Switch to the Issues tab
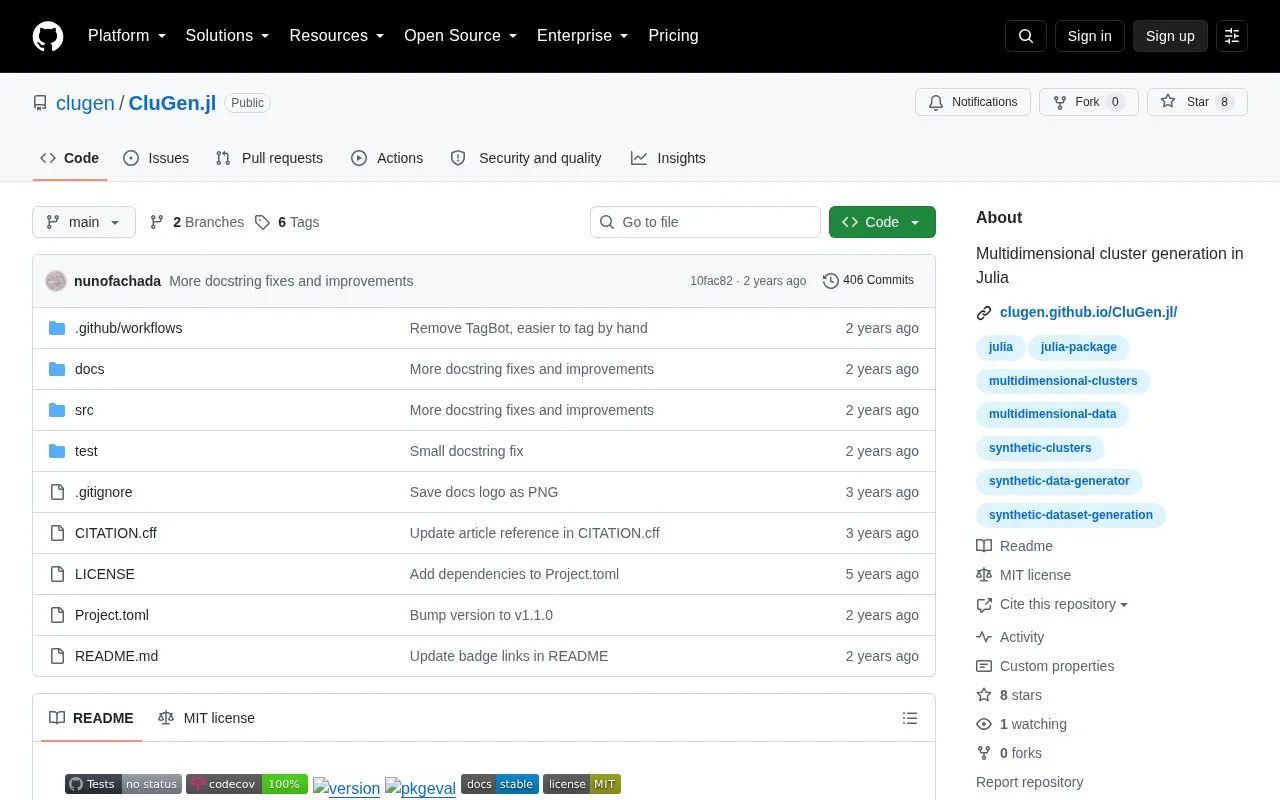The image size is (1280, 800). point(156,158)
